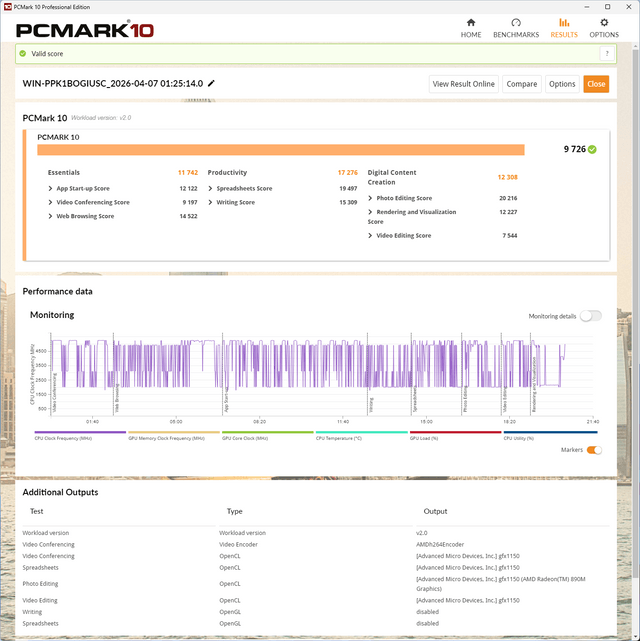The width and height of the screenshot is (640, 641).
Task: Click the orange Close button
Action: click(596, 84)
